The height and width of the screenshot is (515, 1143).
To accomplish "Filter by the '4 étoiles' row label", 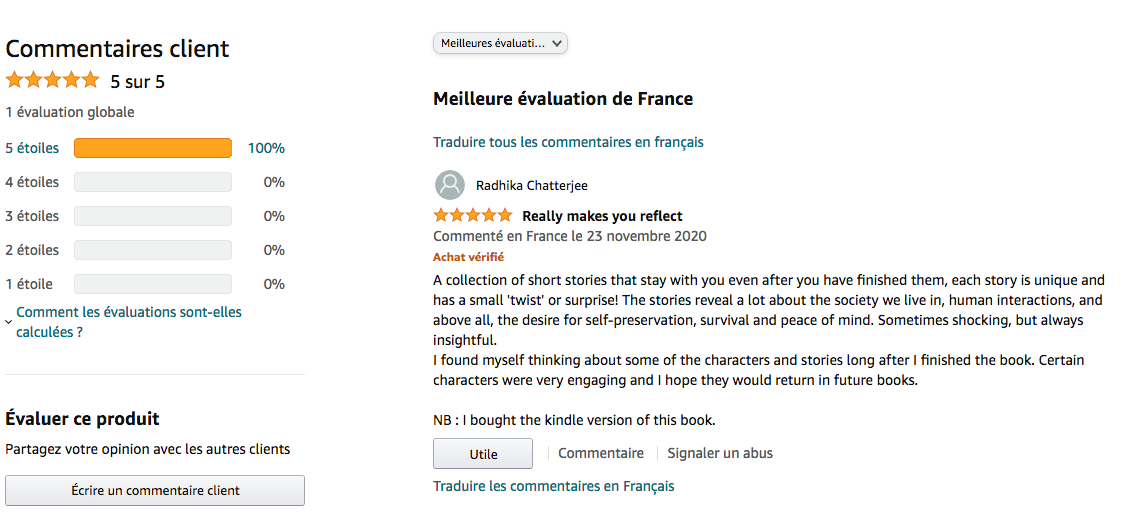I will (x=32, y=182).
